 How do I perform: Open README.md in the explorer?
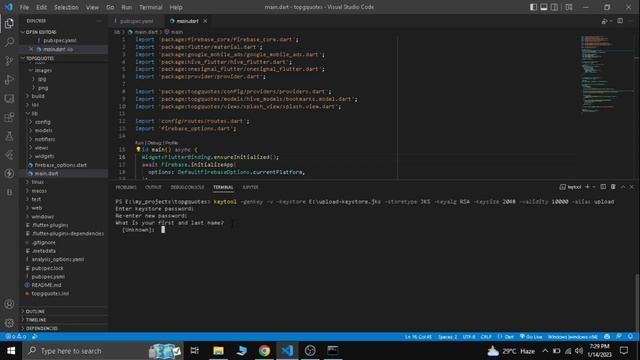(46, 285)
